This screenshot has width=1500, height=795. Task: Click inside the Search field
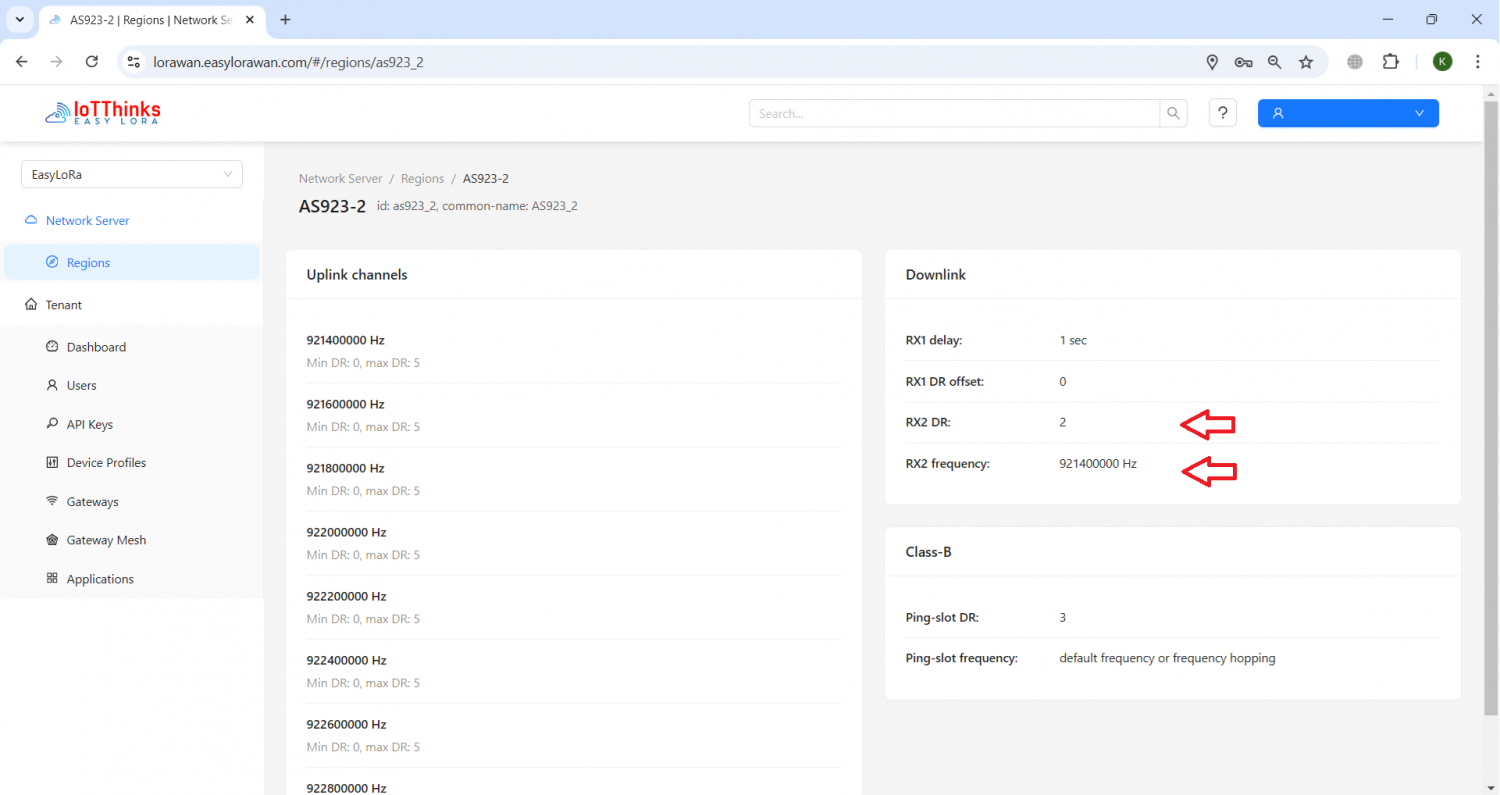[950, 113]
